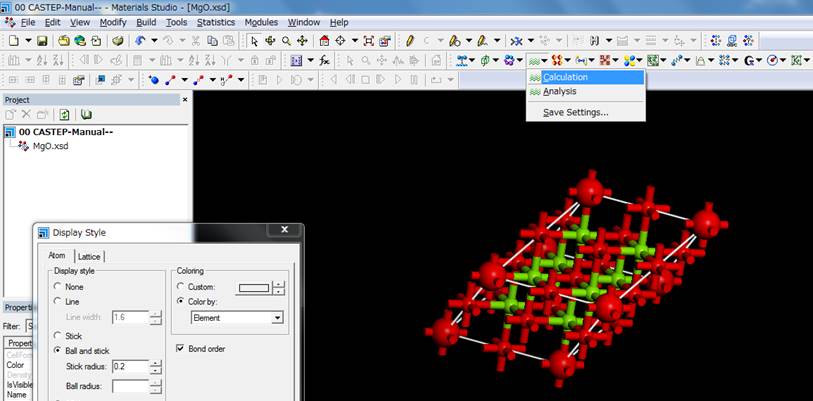This screenshot has width=813, height=401.
Task: Open the Undo history dropdown arrow
Action: point(154,40)
